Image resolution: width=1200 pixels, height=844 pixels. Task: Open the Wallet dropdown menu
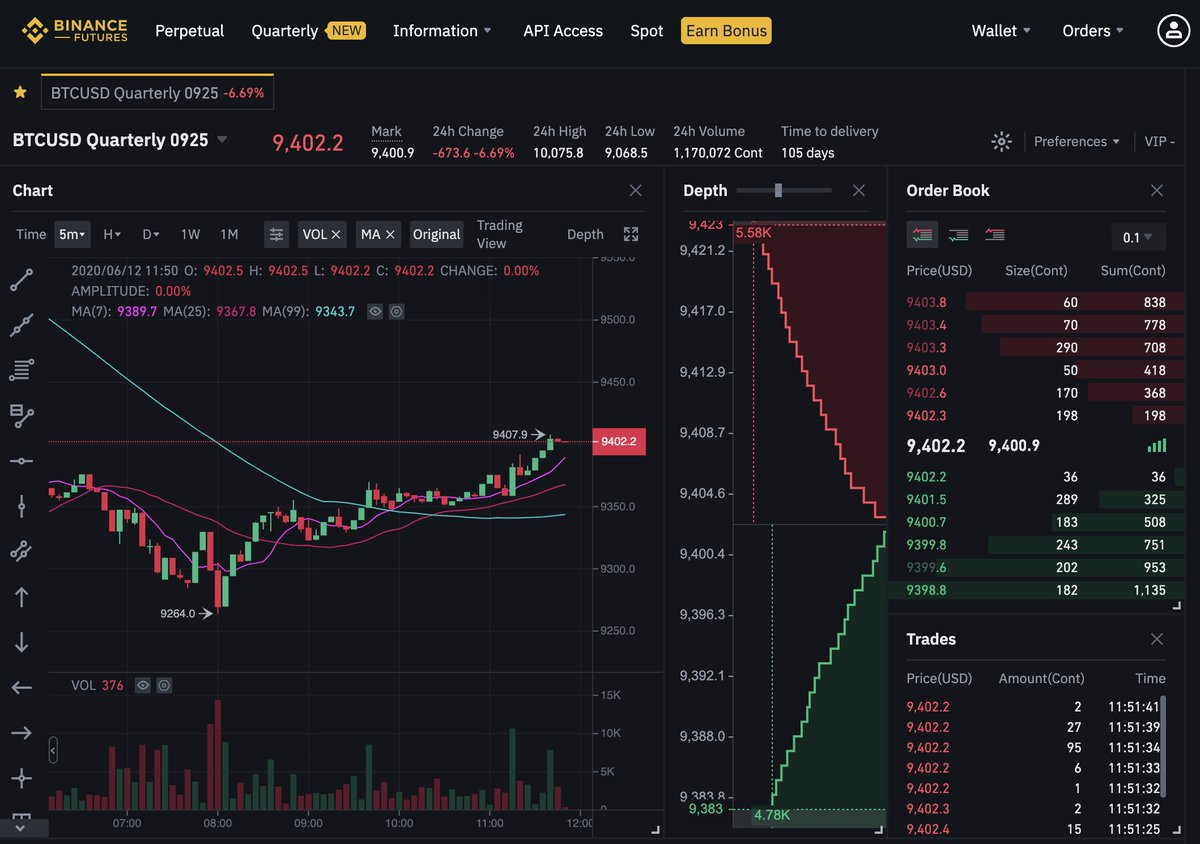click(1000, 31)
